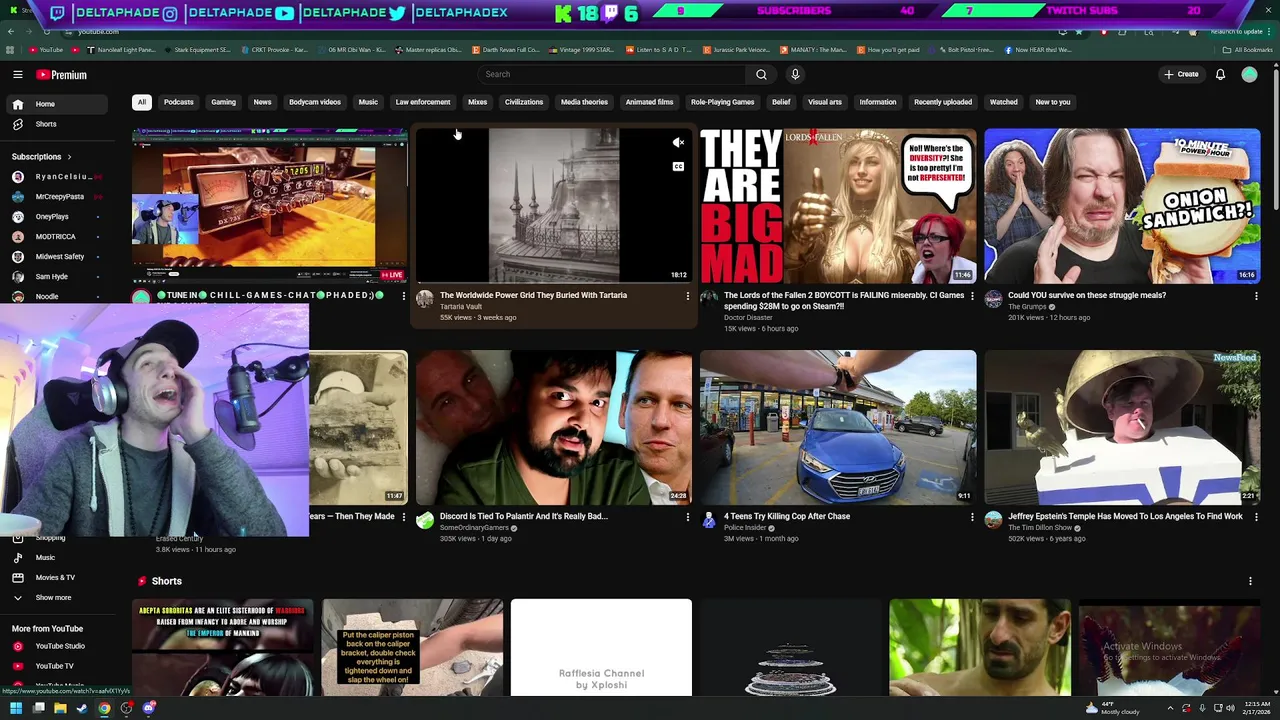Screen dimensions: 1280x720
Task: Open the caliper piston Shorts thumbnail
Action: click(412, 647)
